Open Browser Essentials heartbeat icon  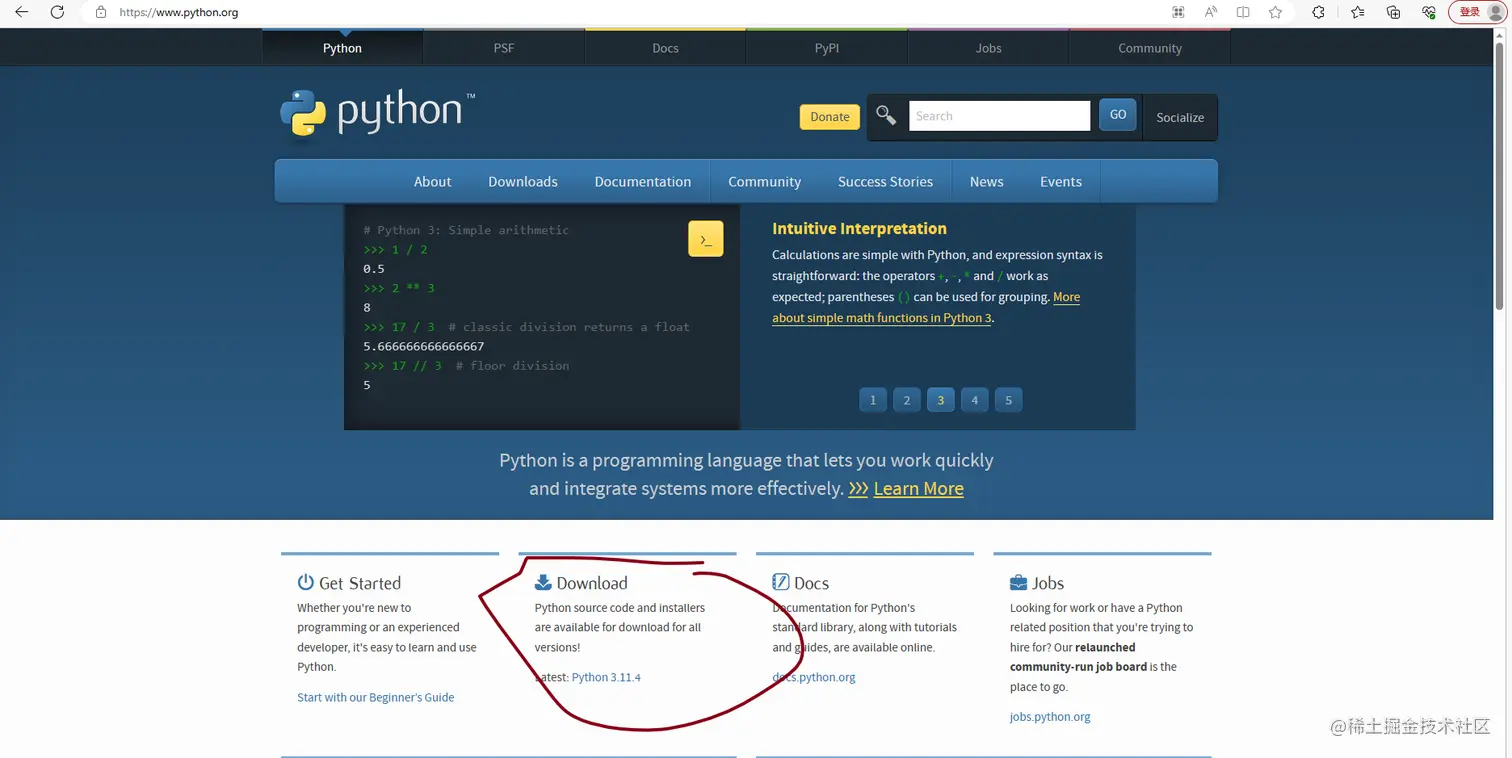point(1429,12)
